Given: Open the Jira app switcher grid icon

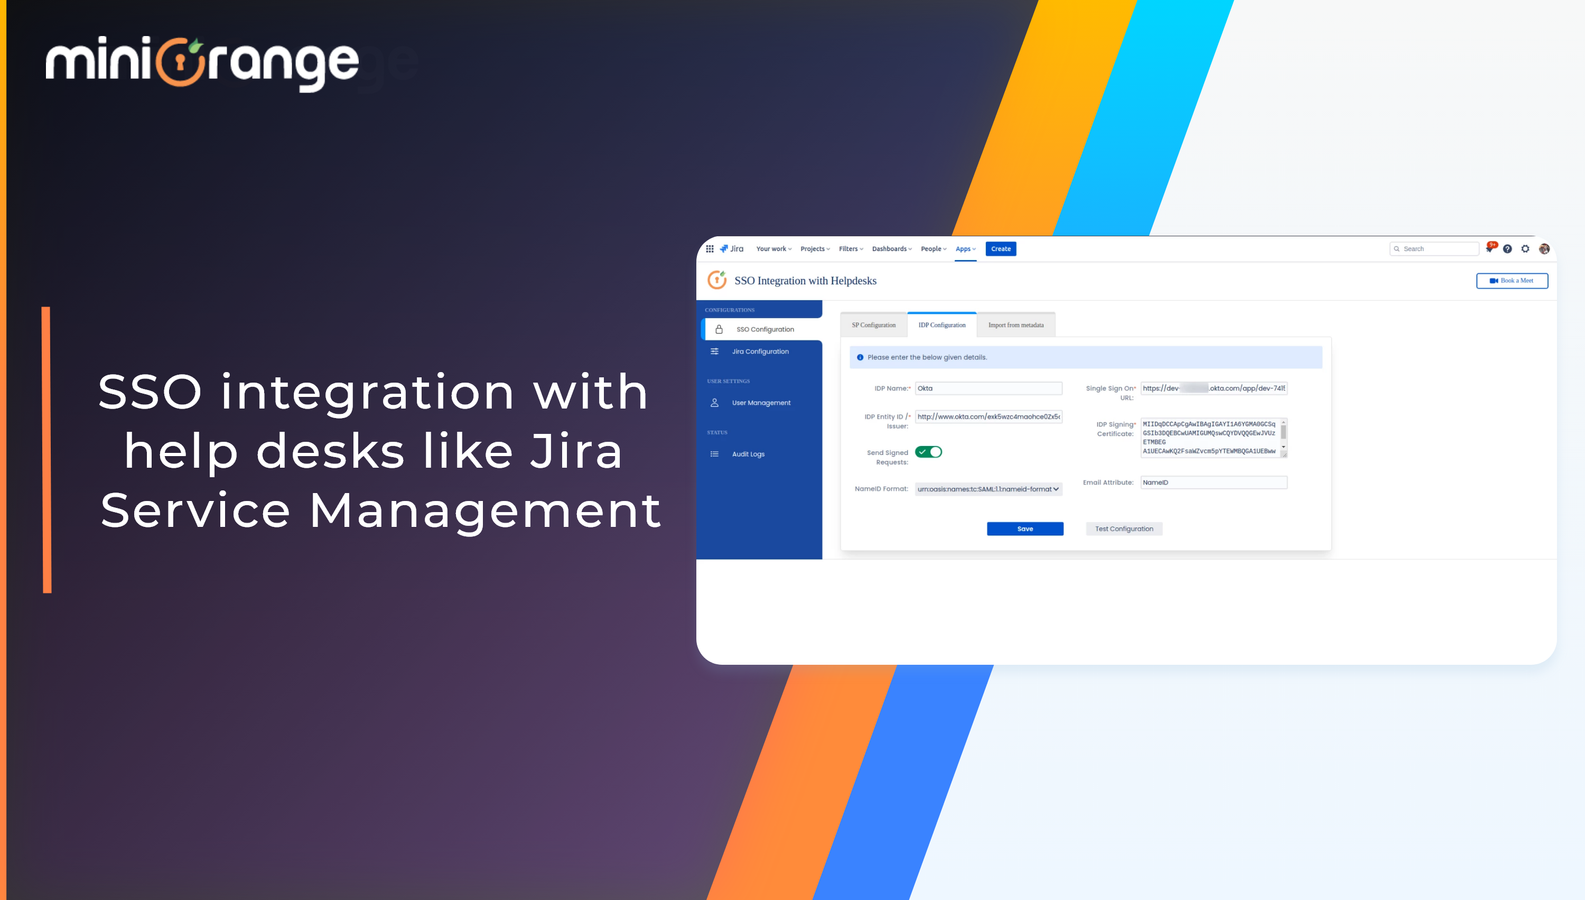Looking at the screenshot, I should (x=710, y=249).
